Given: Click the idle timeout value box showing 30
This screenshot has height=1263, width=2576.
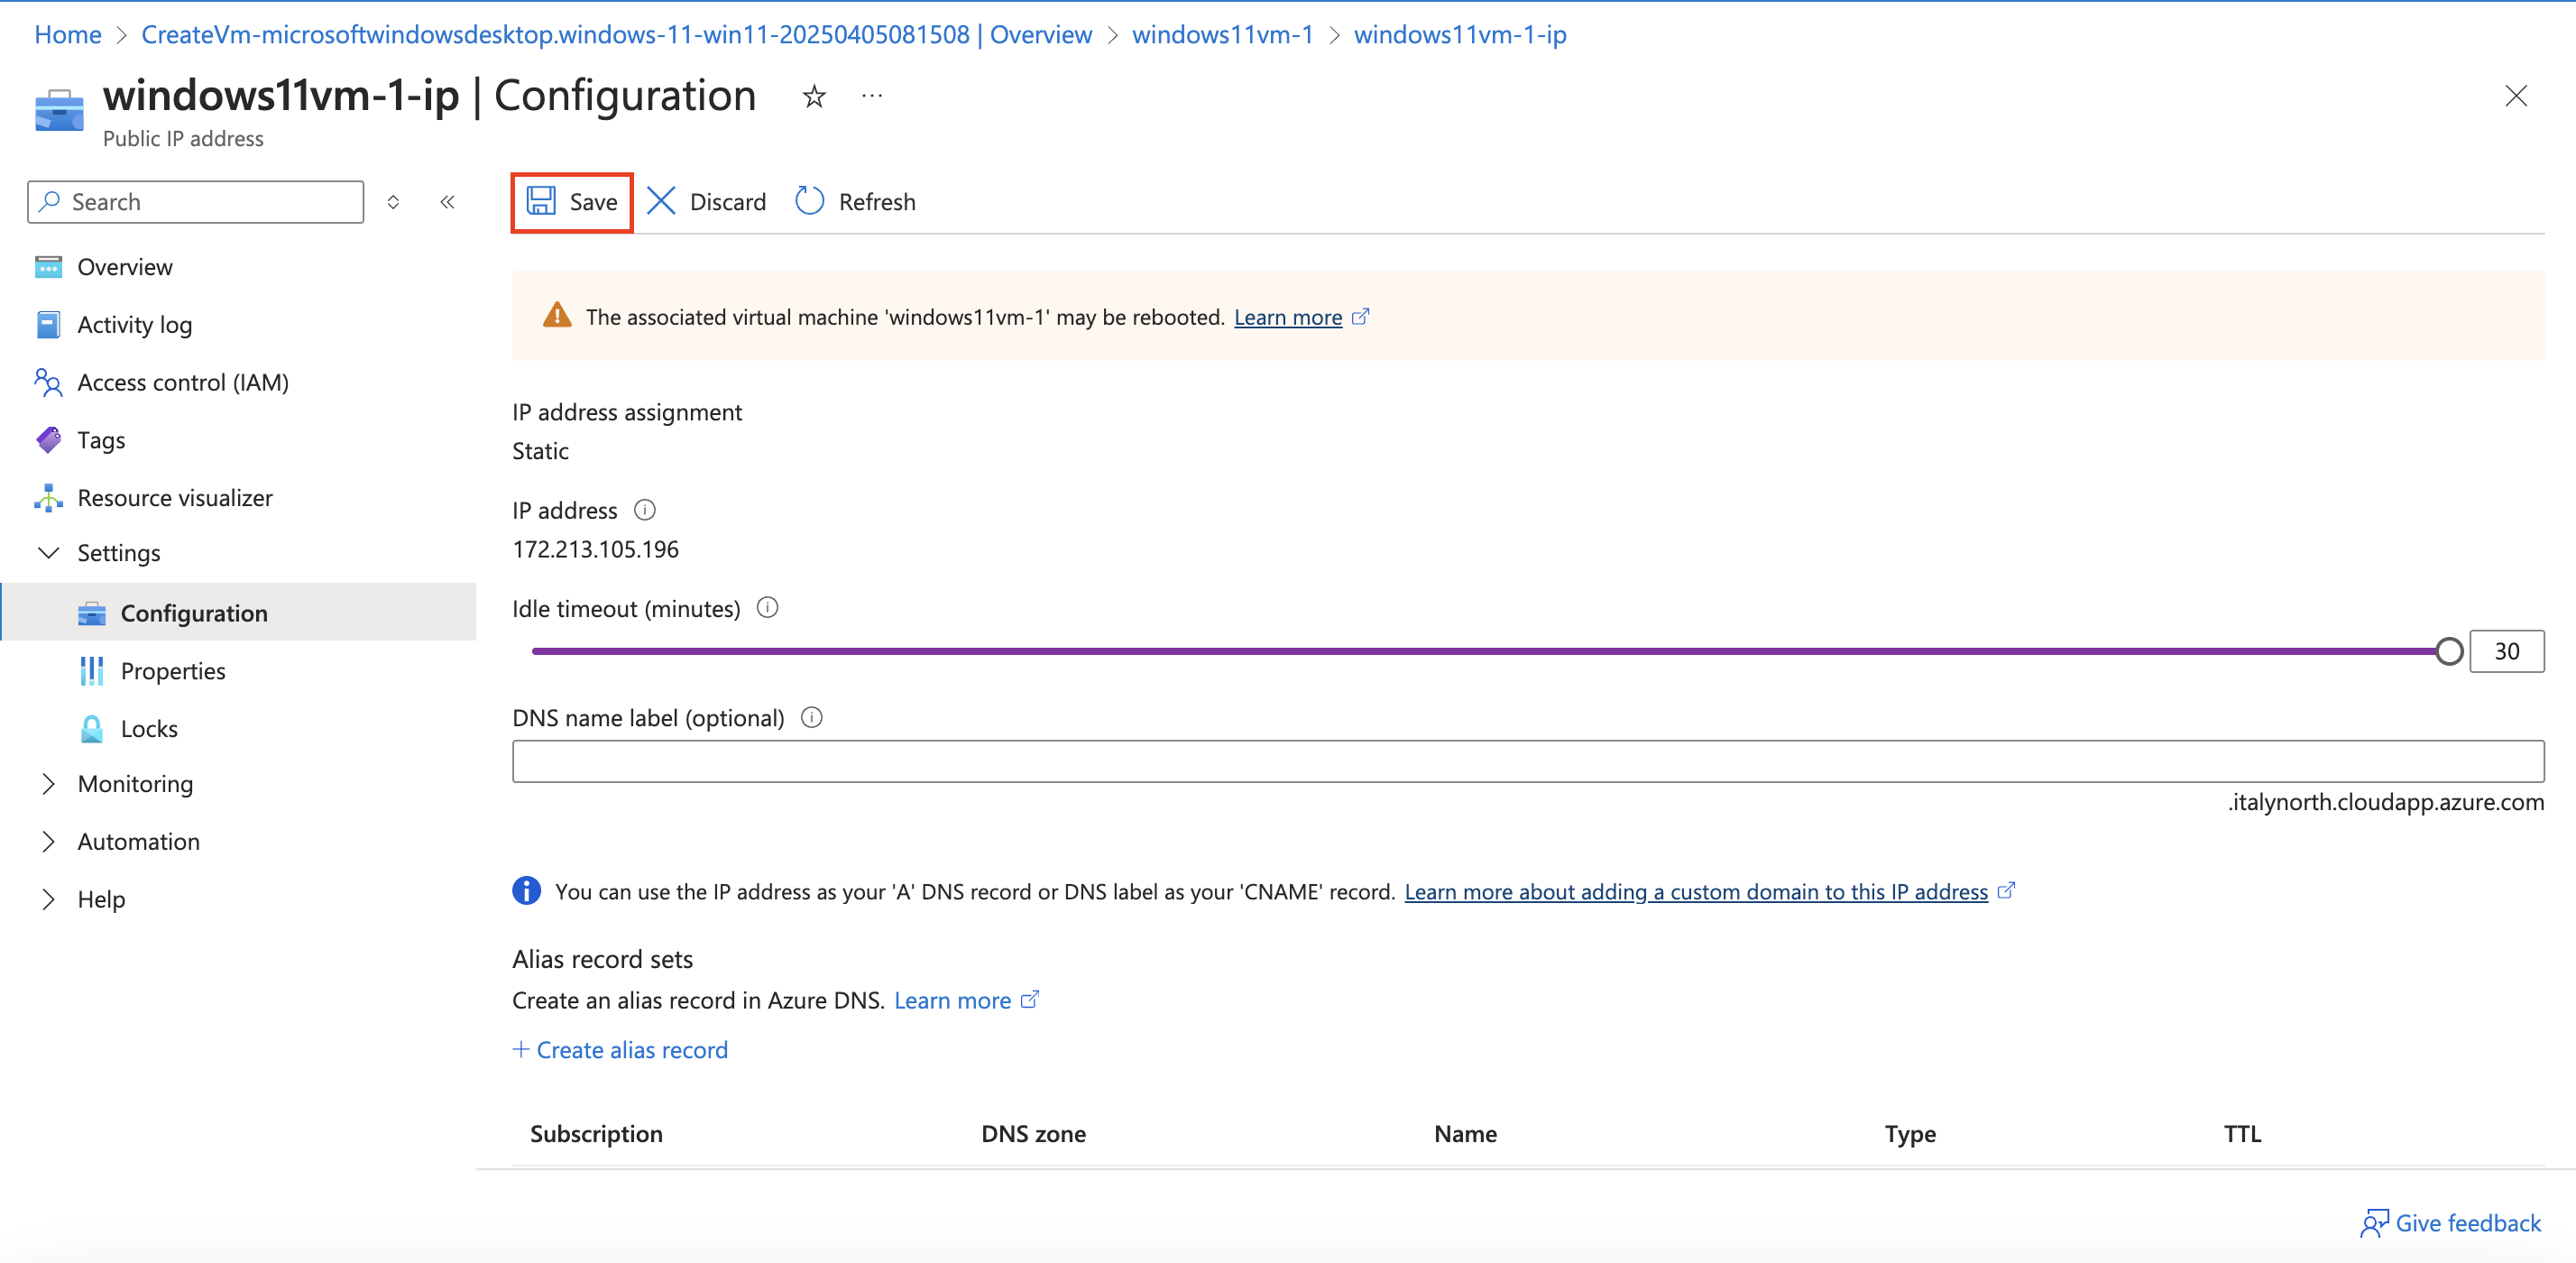Looking at the screenshot, I should (x=2506, y=652).
